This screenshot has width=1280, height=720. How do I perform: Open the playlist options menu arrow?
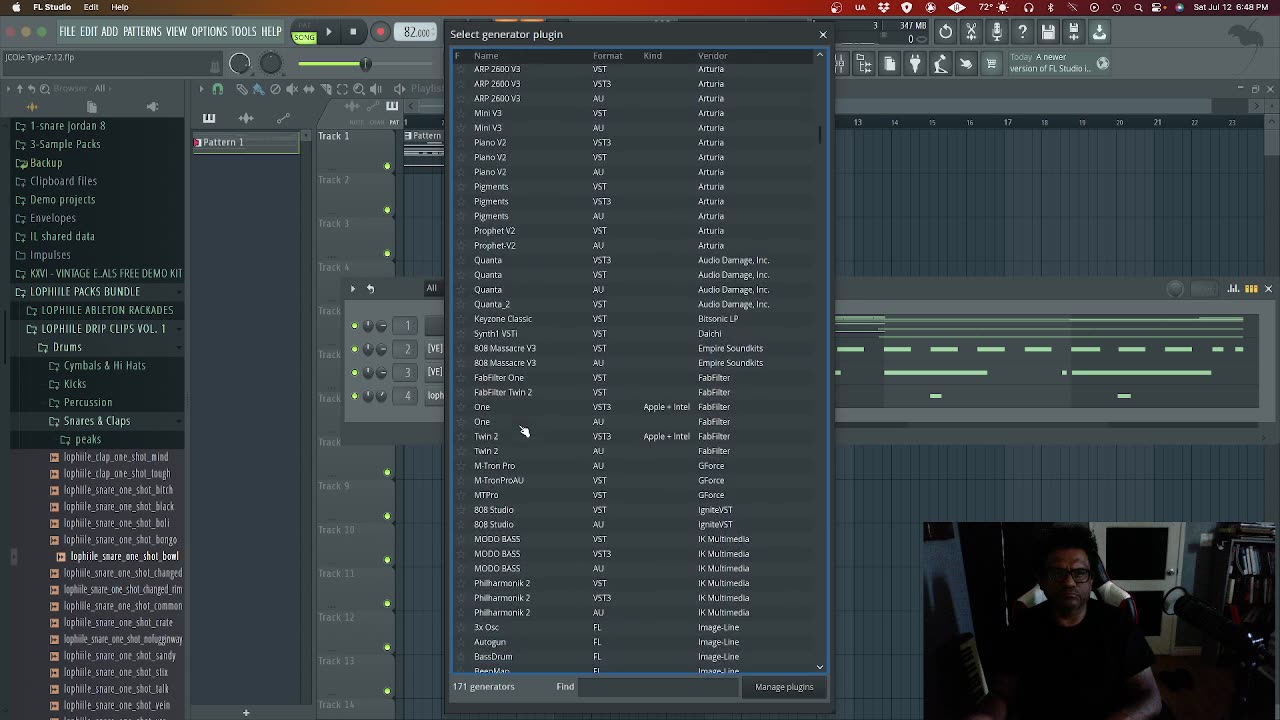click(x=201, y=89)
